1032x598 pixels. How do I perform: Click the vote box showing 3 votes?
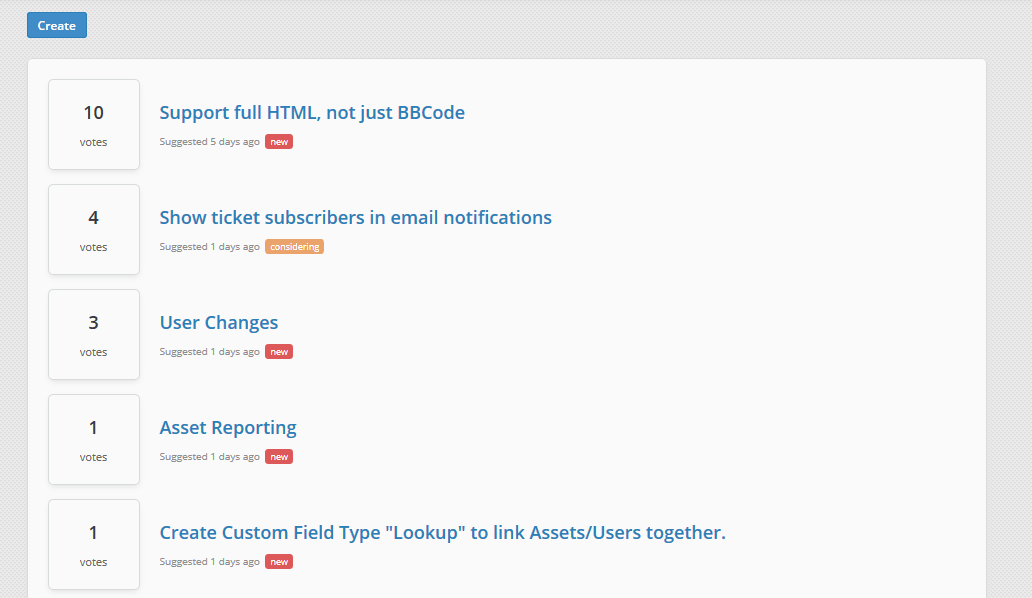(x=93, y=334)
